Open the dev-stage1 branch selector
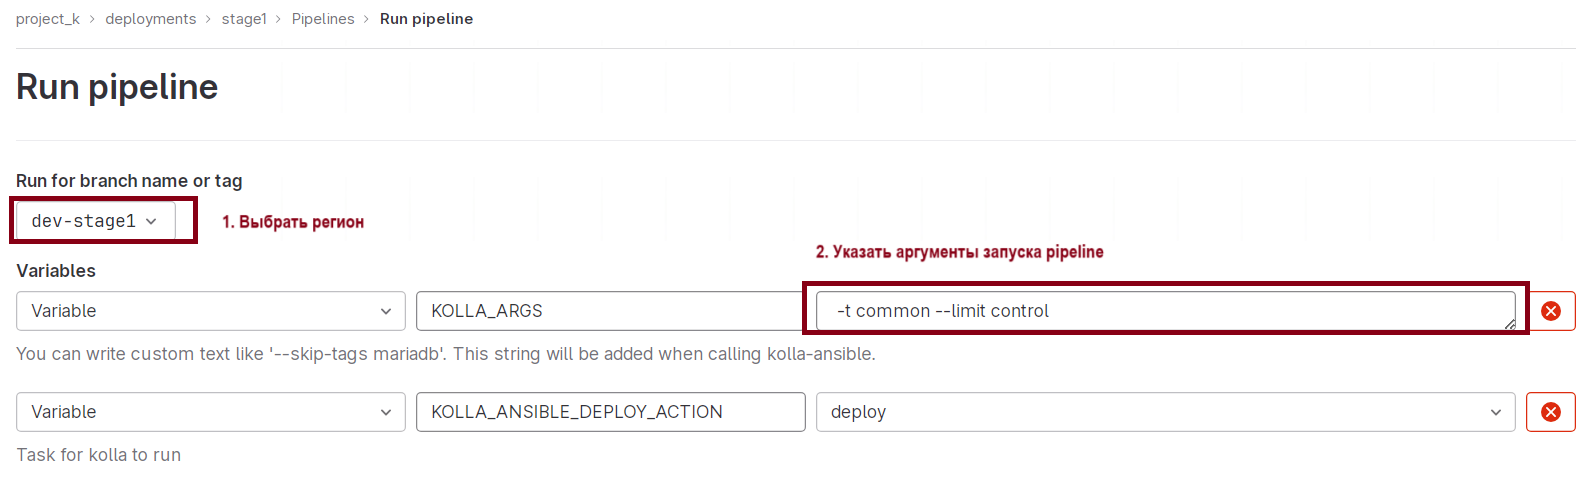 coord(95,221)
